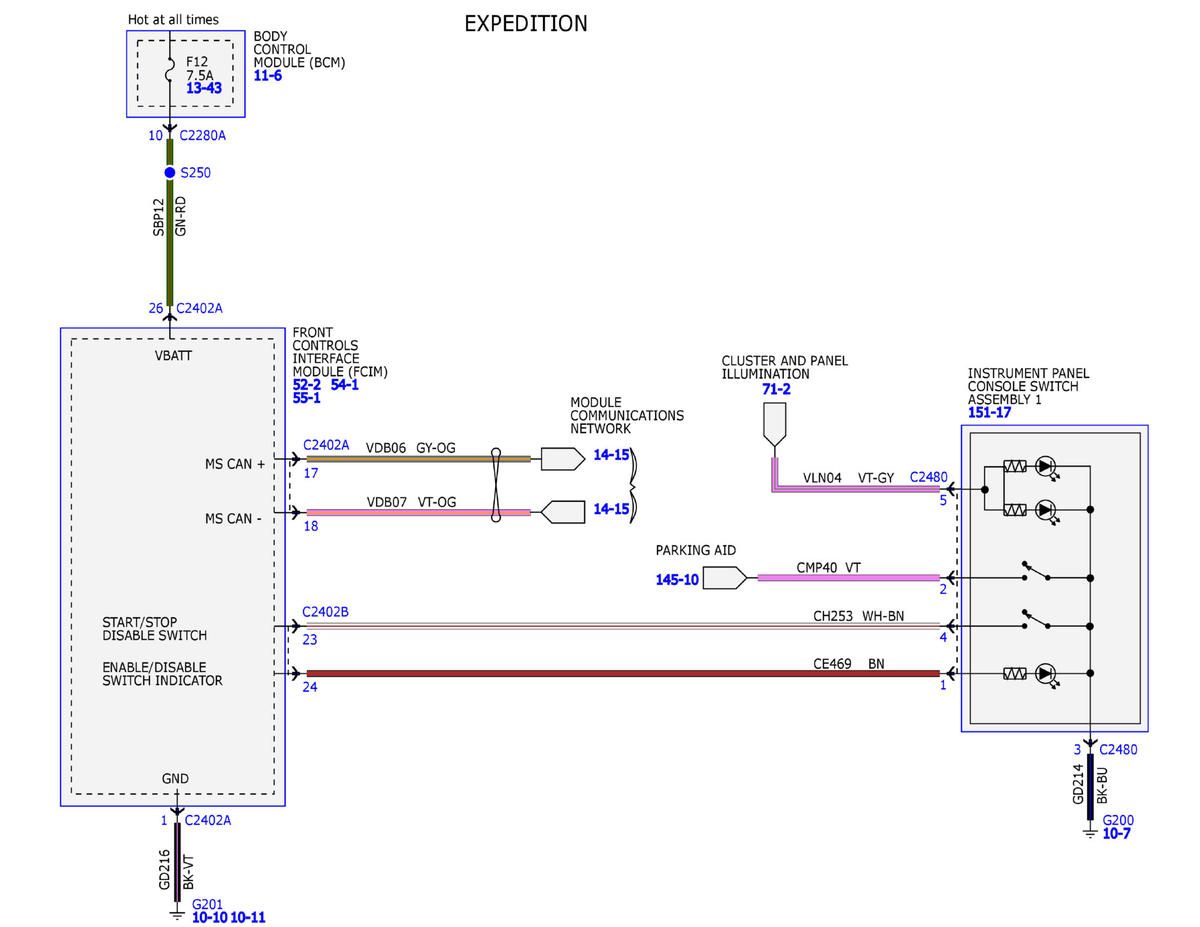Click pin 10 at connector C2280A
Image resolution: width=1200 pixels, height=927 pixels.
point(156,135)
